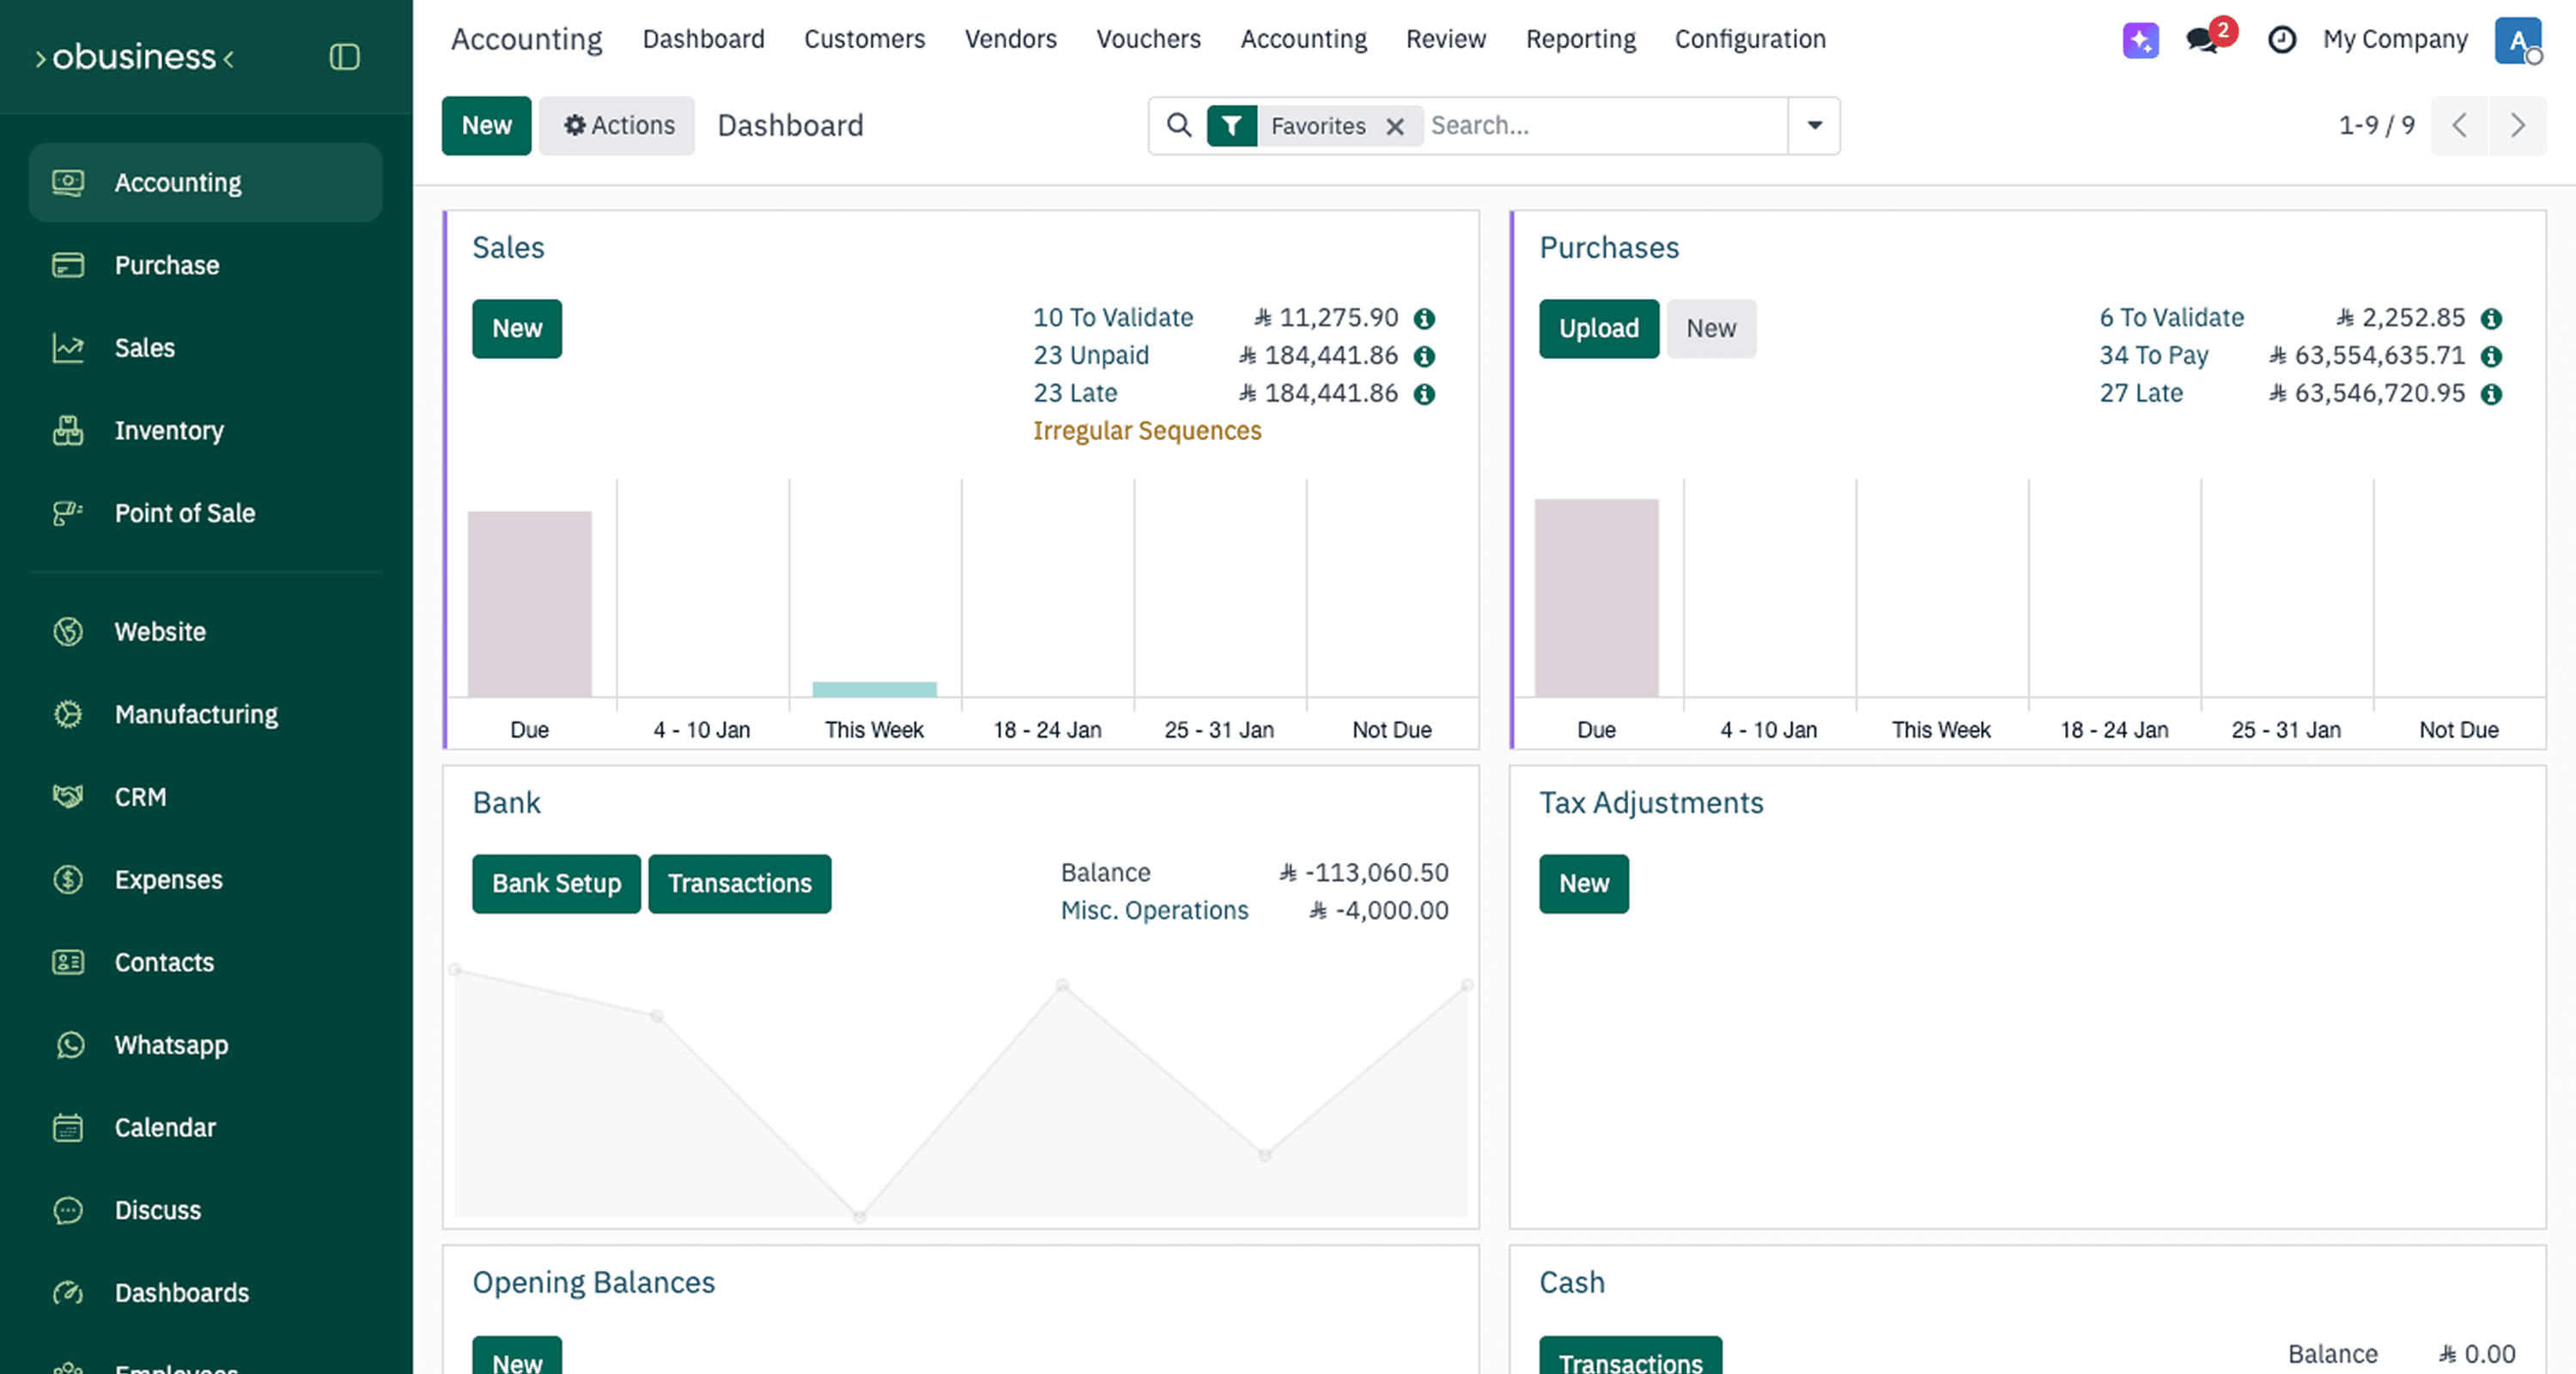The image size is (2576, 1374).
Task: Open the Expenses app from the sidebar
Action: click(x=168, y=879)
